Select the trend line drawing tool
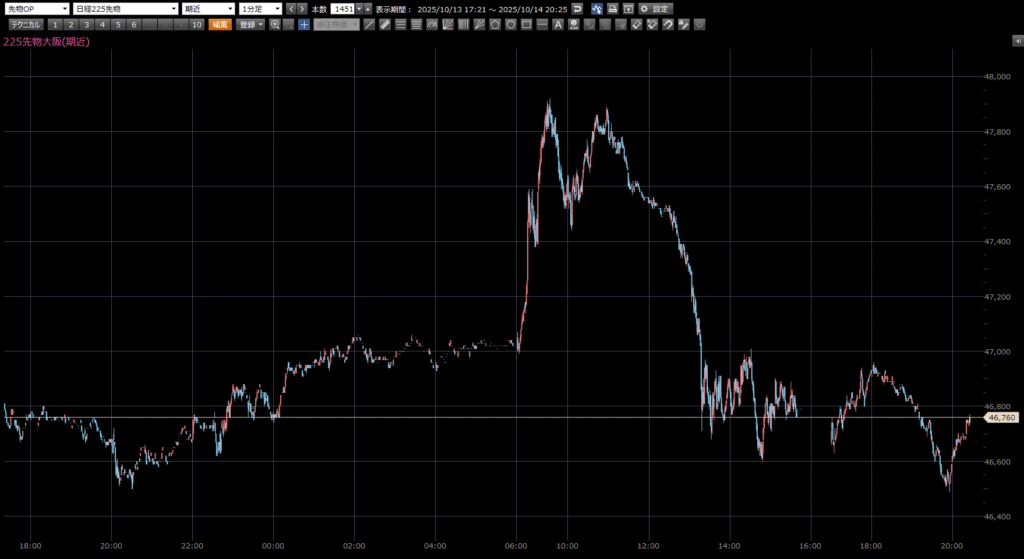This screenshot has width=1024, height=559. (x=370, y=24)
